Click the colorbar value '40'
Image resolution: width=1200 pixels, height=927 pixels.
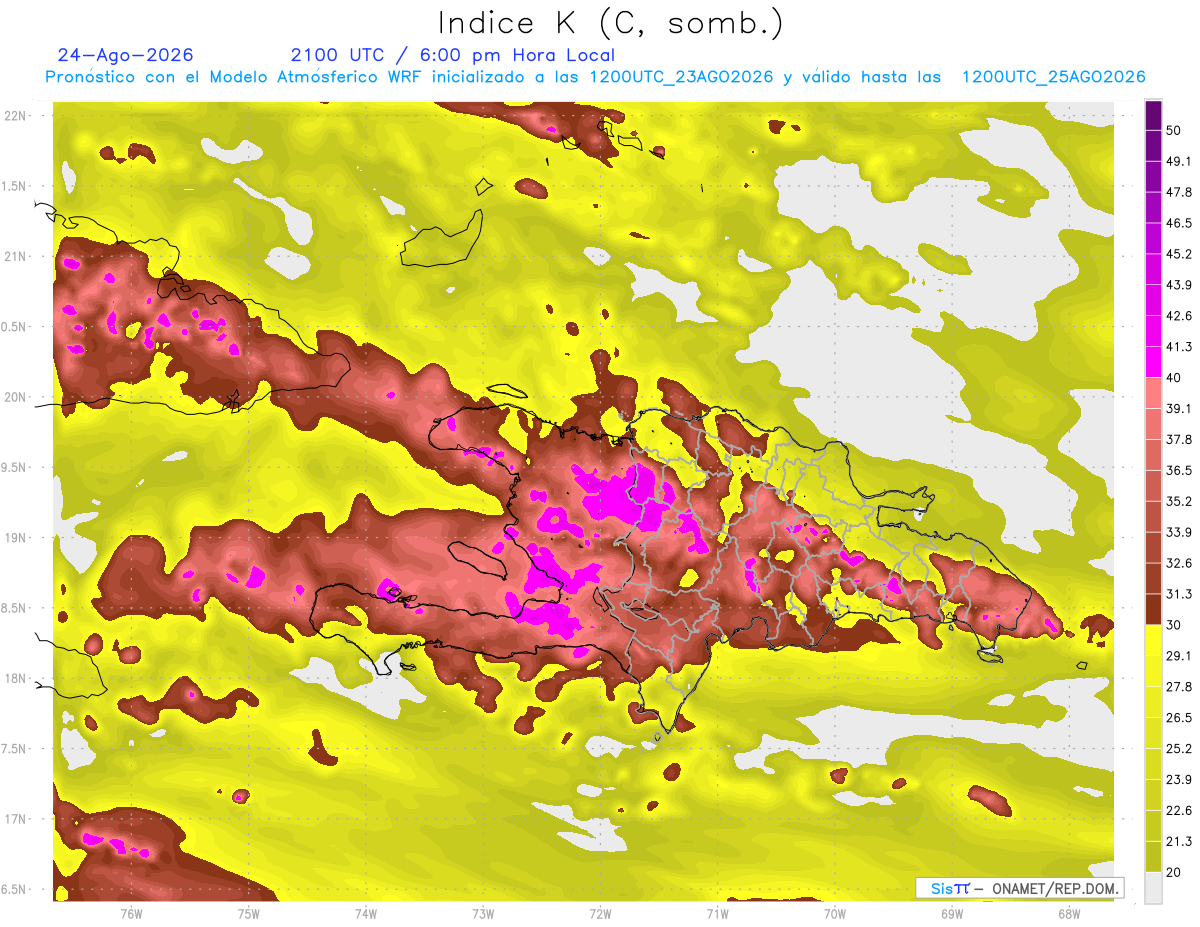pos(1173,378)
